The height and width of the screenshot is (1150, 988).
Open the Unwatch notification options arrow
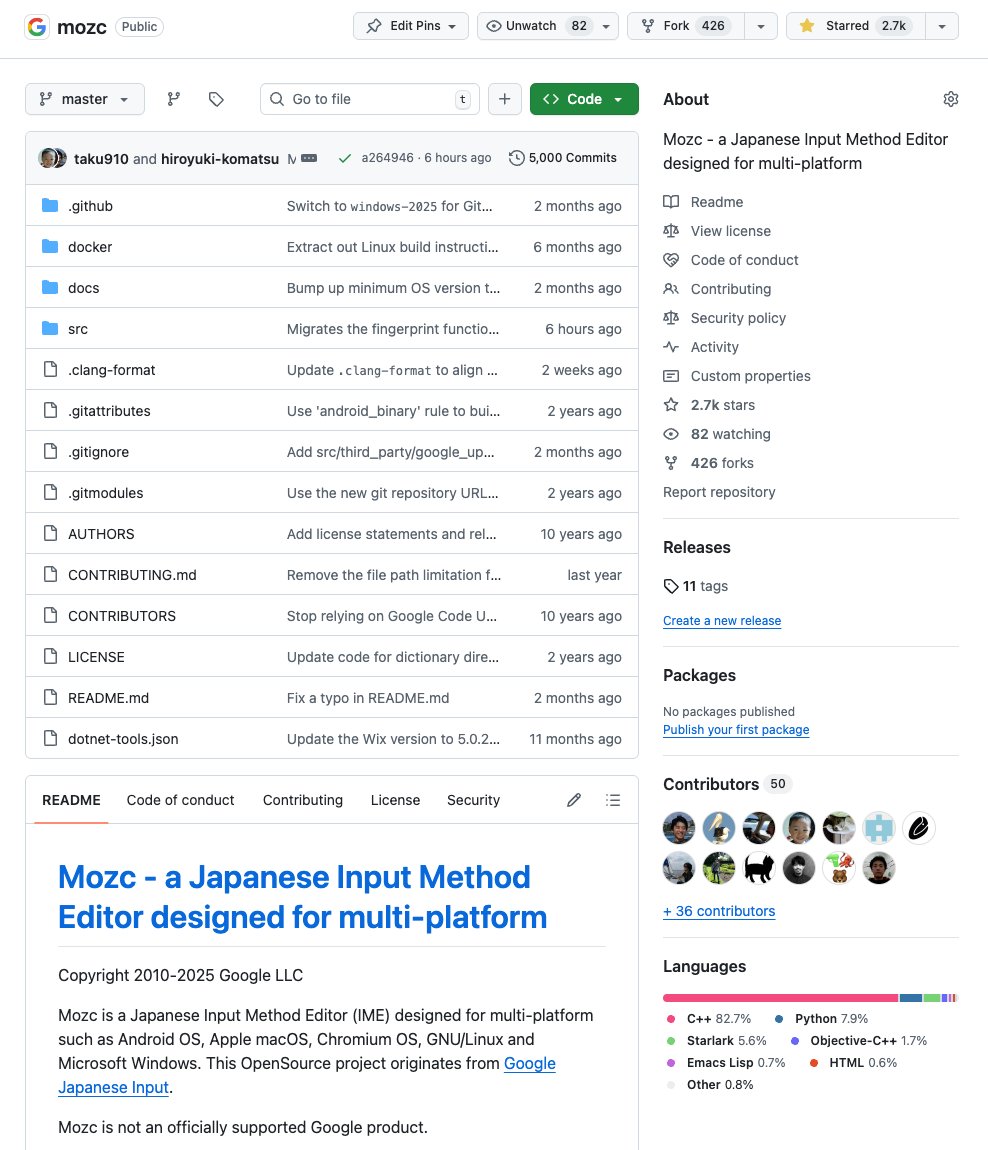point(606,26)
